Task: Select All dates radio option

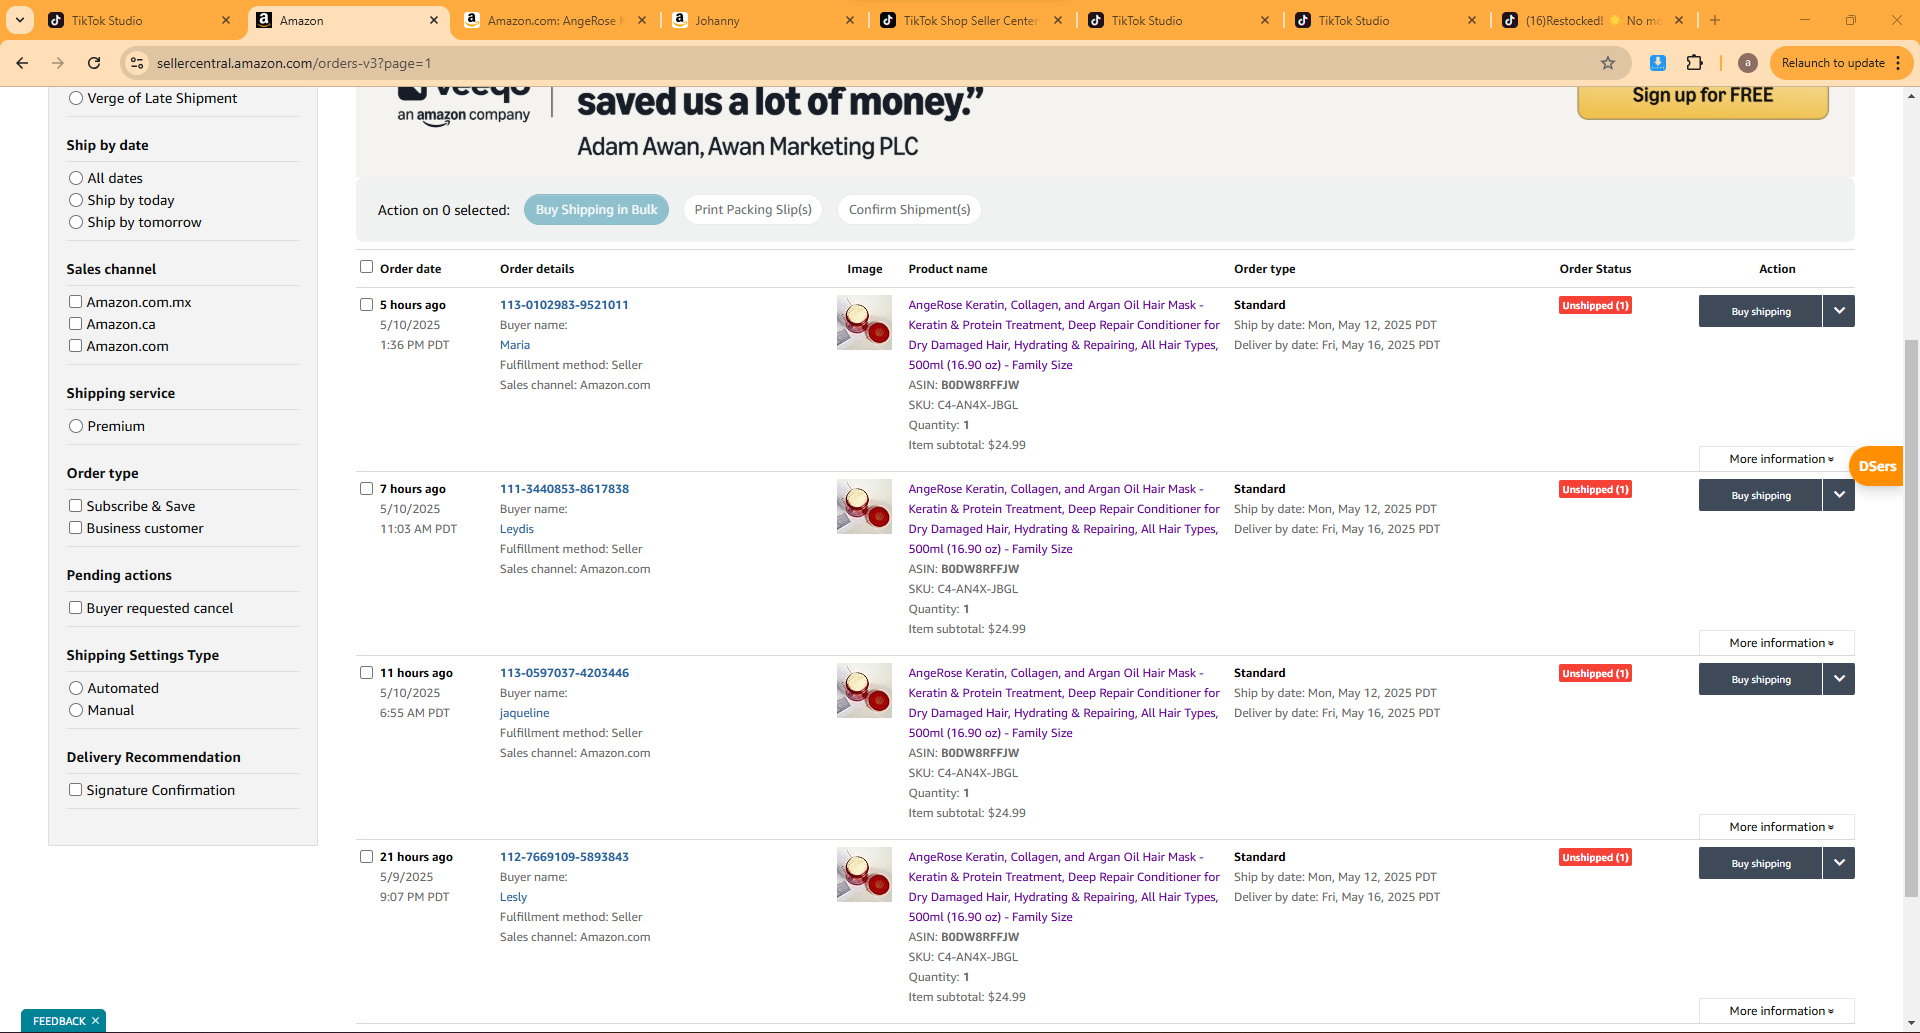Action: coord(76,178)
